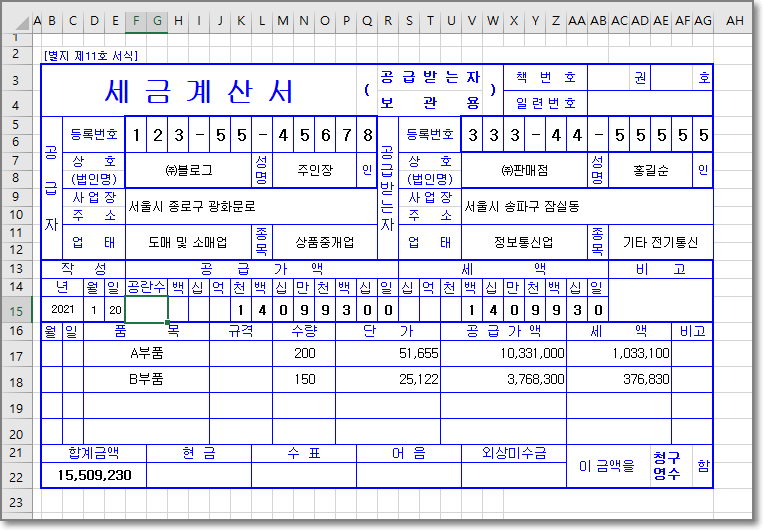Click the 합계금액 header cell
This screenshot has width=763, height=530.
[x=94, y=454]
